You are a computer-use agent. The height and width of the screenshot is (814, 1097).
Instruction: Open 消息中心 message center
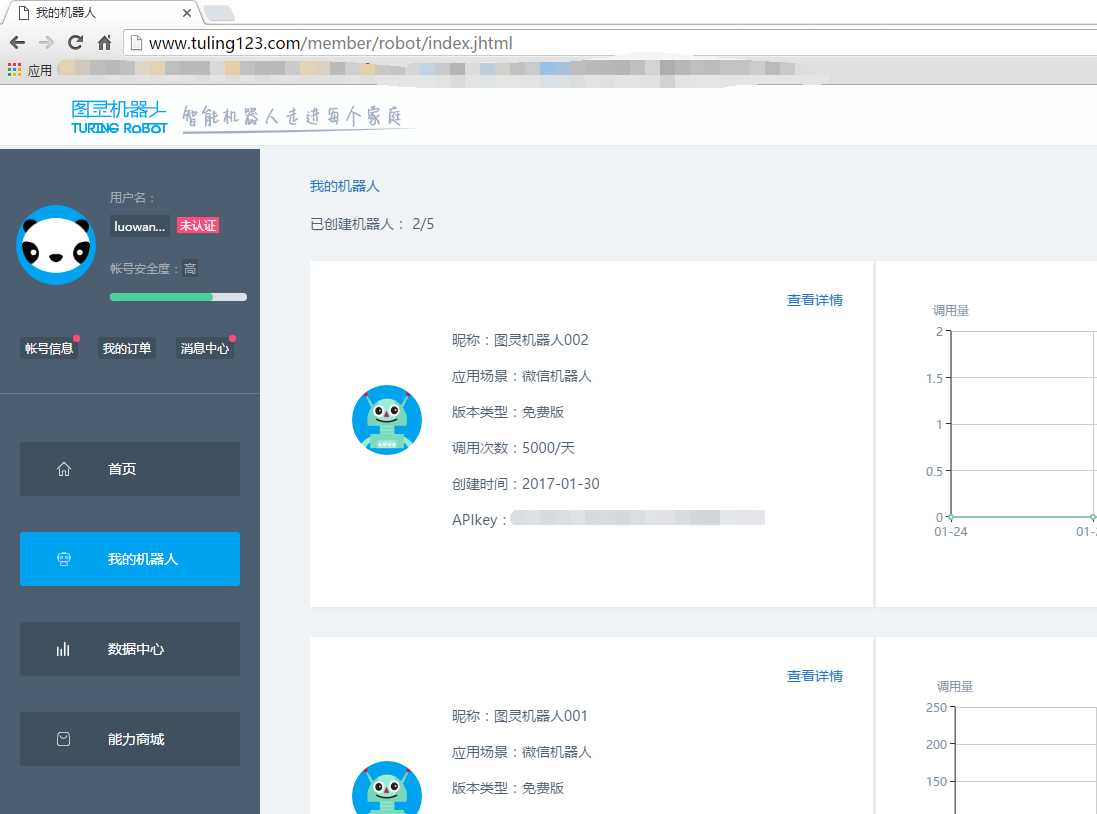[x=204, y=348]
